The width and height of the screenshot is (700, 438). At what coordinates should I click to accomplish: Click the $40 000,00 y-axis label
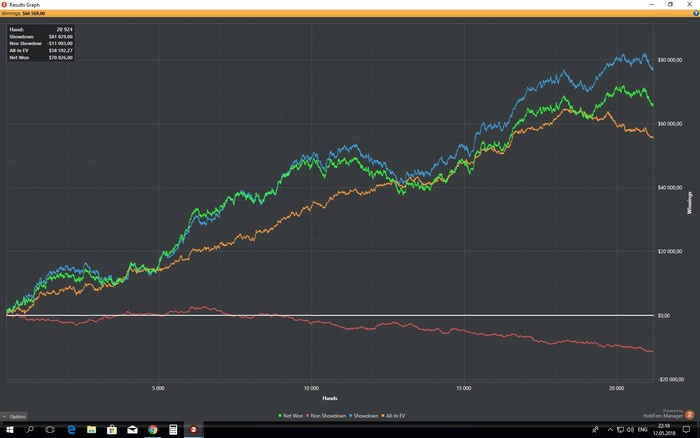coord(670,188)
